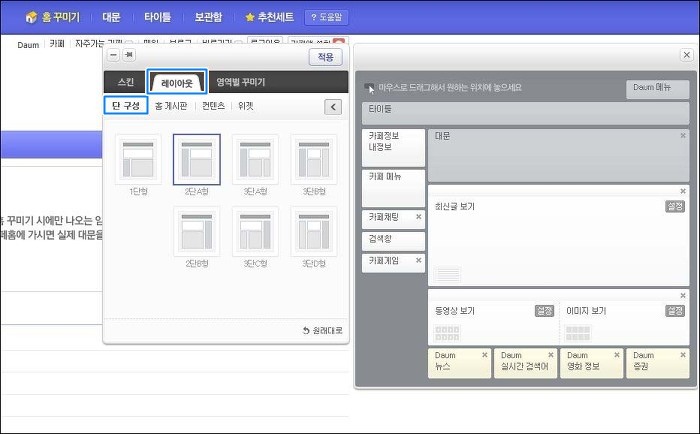Select the 단 구성 sub-tab
Image resolution: width=700 pixels, height=434 pixels.
tap(126, 105)
